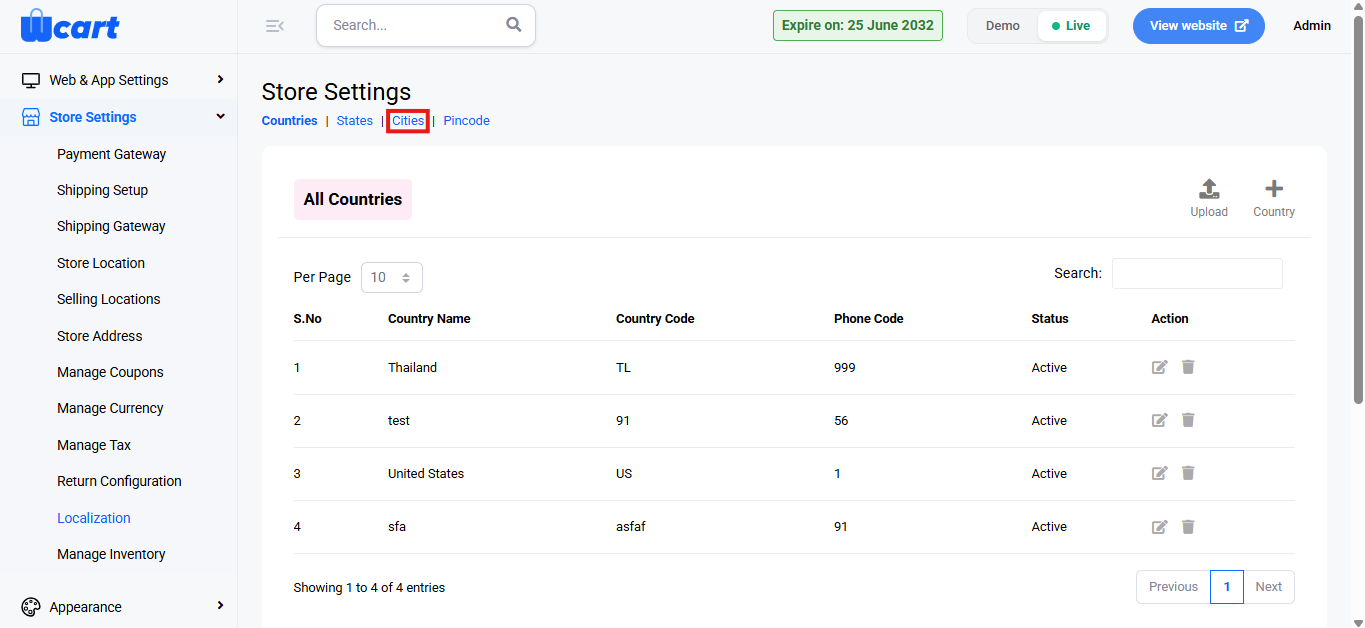Open Manage Inventory

[x=111, y=554]
